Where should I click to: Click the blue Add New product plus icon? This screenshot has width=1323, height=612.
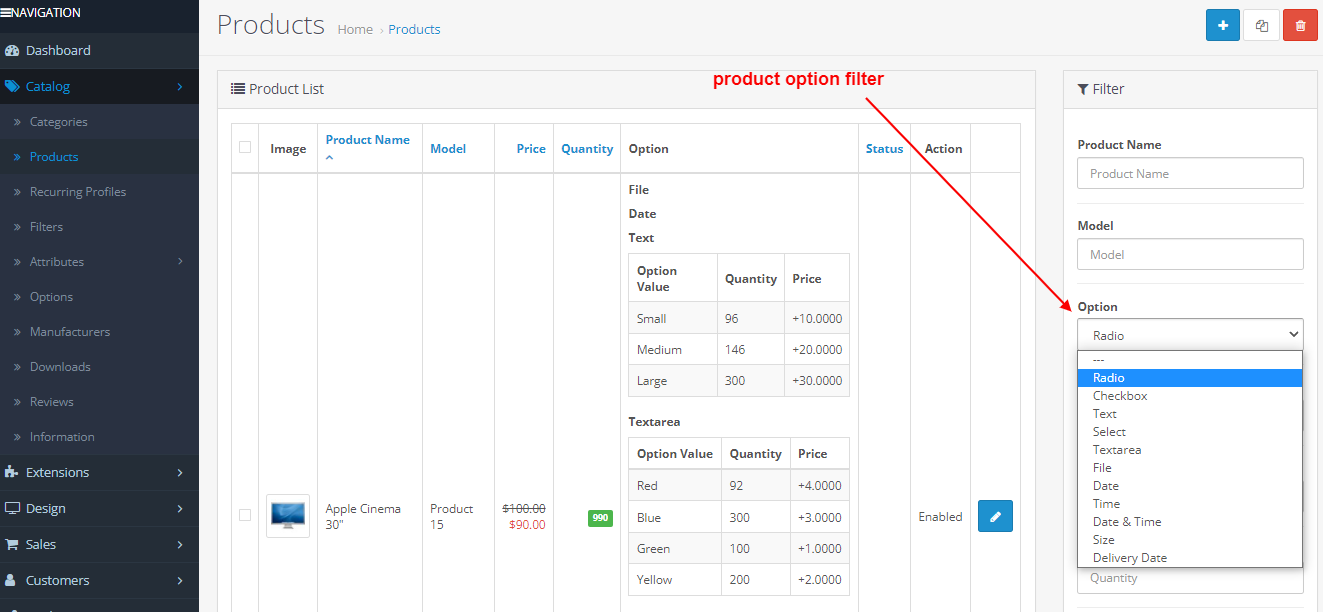pos(1222,25)
